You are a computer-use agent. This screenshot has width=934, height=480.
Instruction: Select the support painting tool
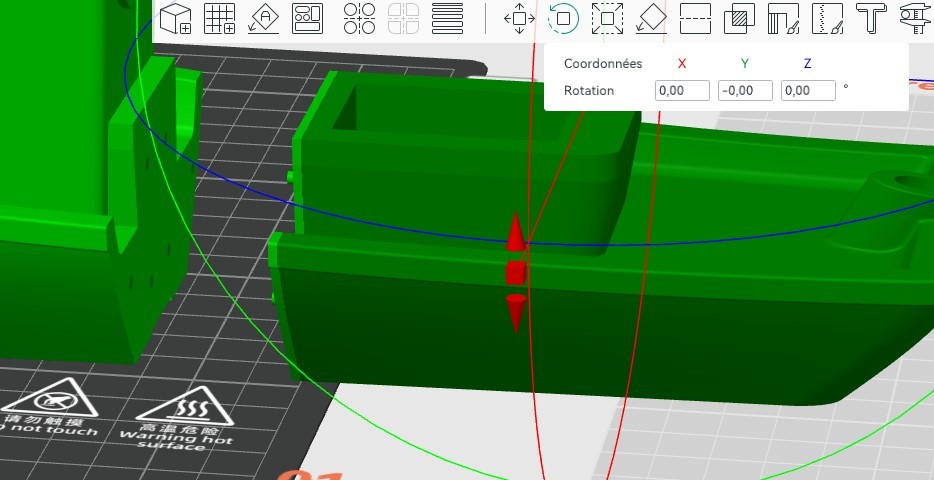[x=783, y=18]
